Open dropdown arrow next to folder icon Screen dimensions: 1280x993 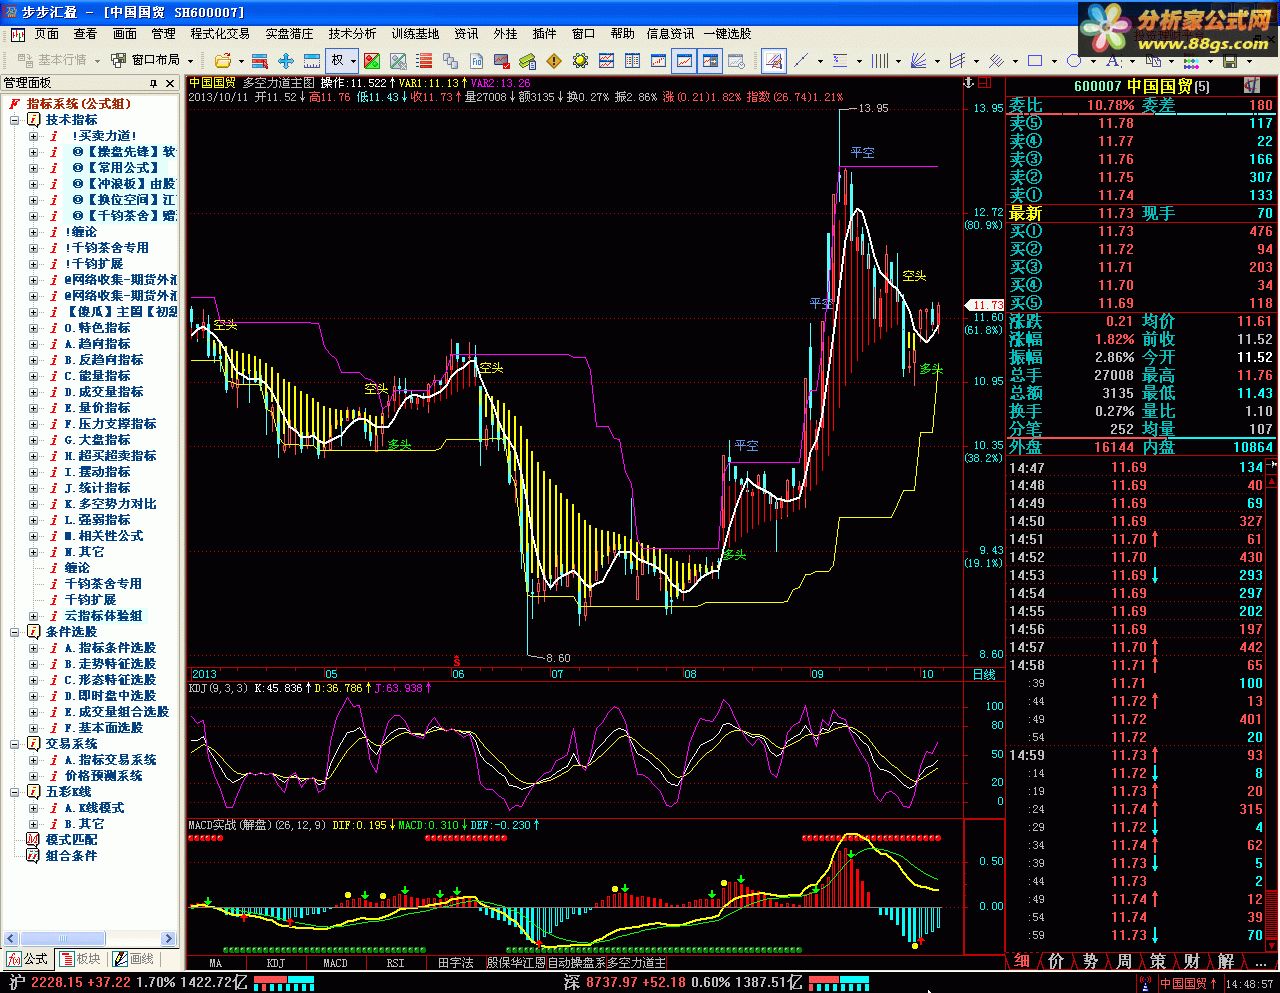point(241,60)
